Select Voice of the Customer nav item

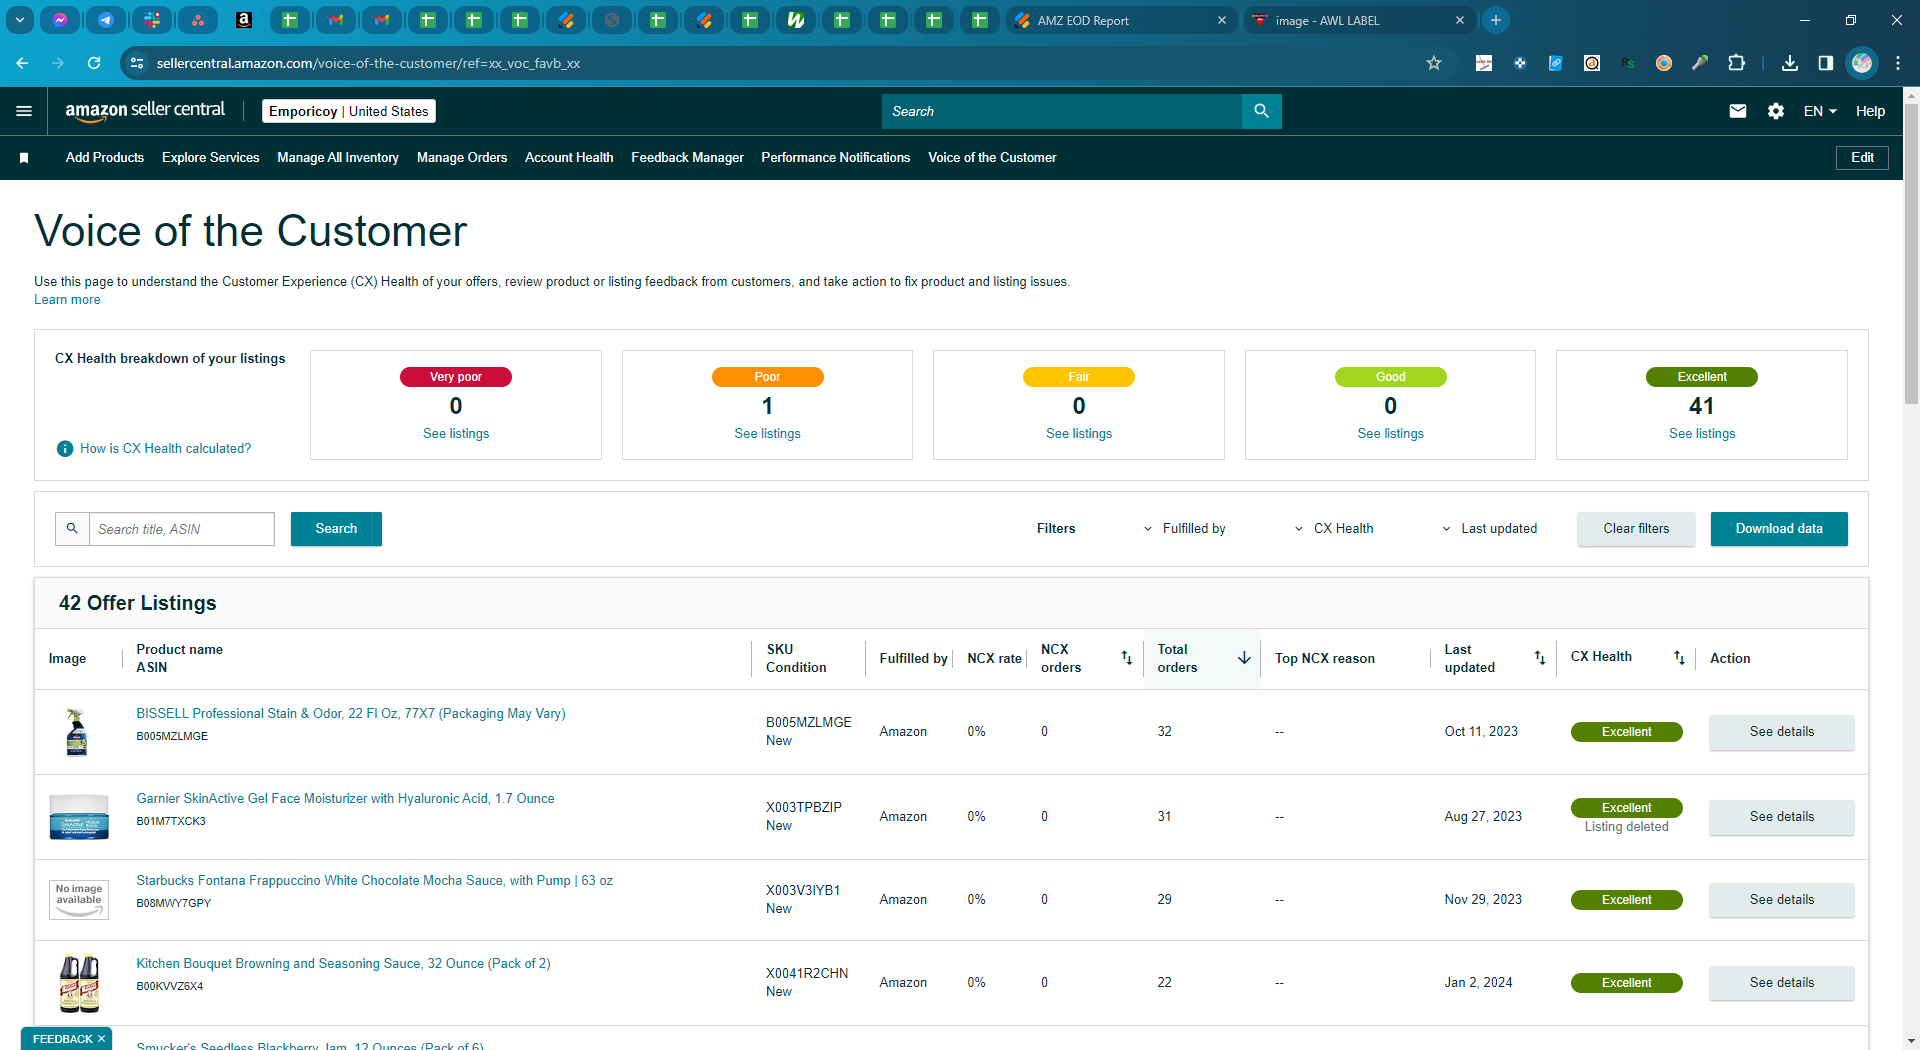992,158
